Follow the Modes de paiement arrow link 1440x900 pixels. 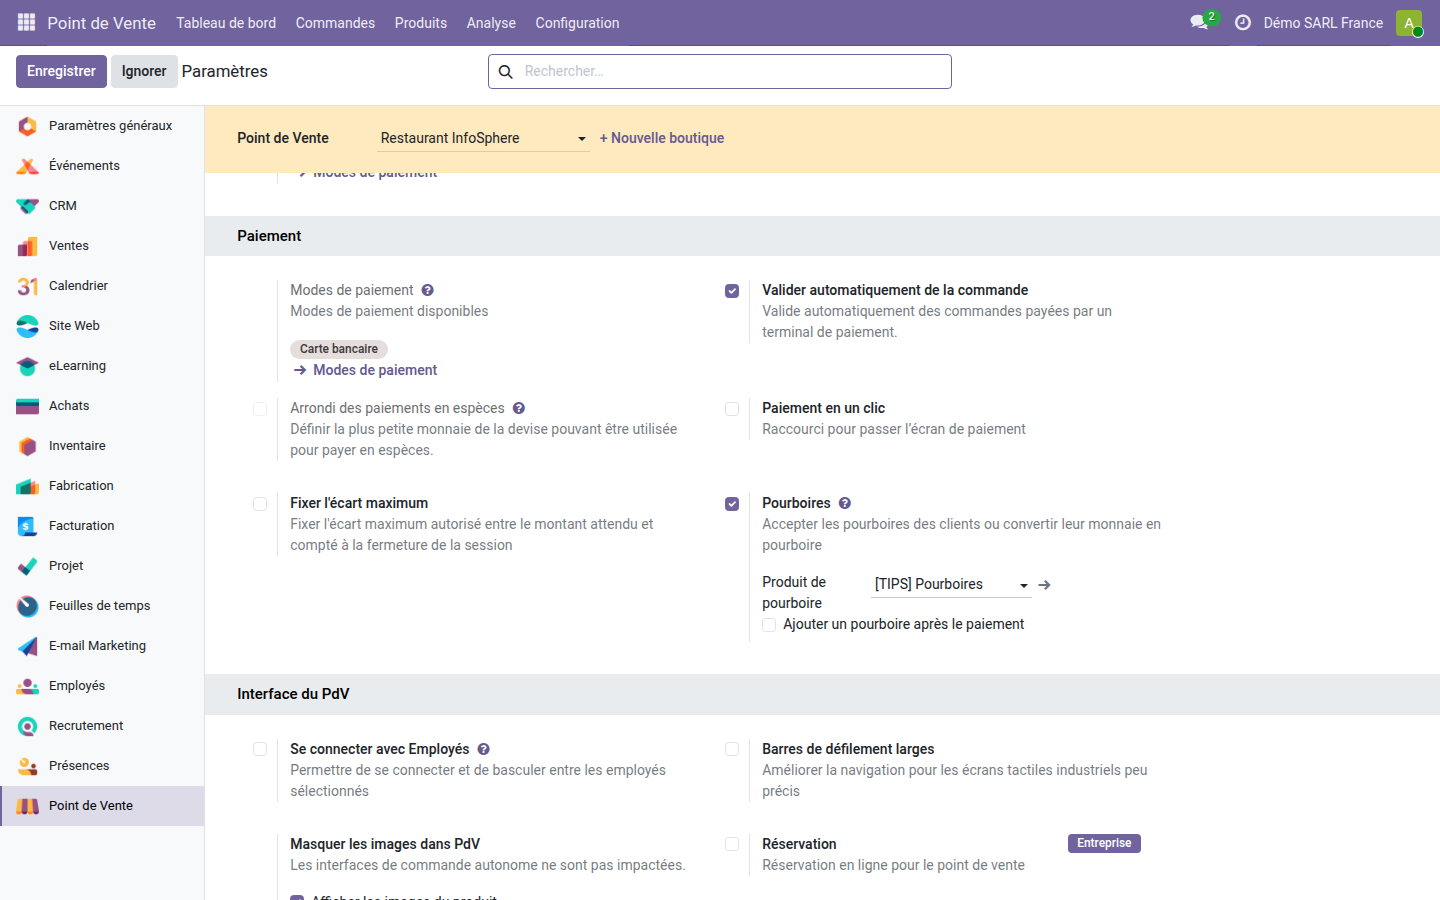point(366,370)
